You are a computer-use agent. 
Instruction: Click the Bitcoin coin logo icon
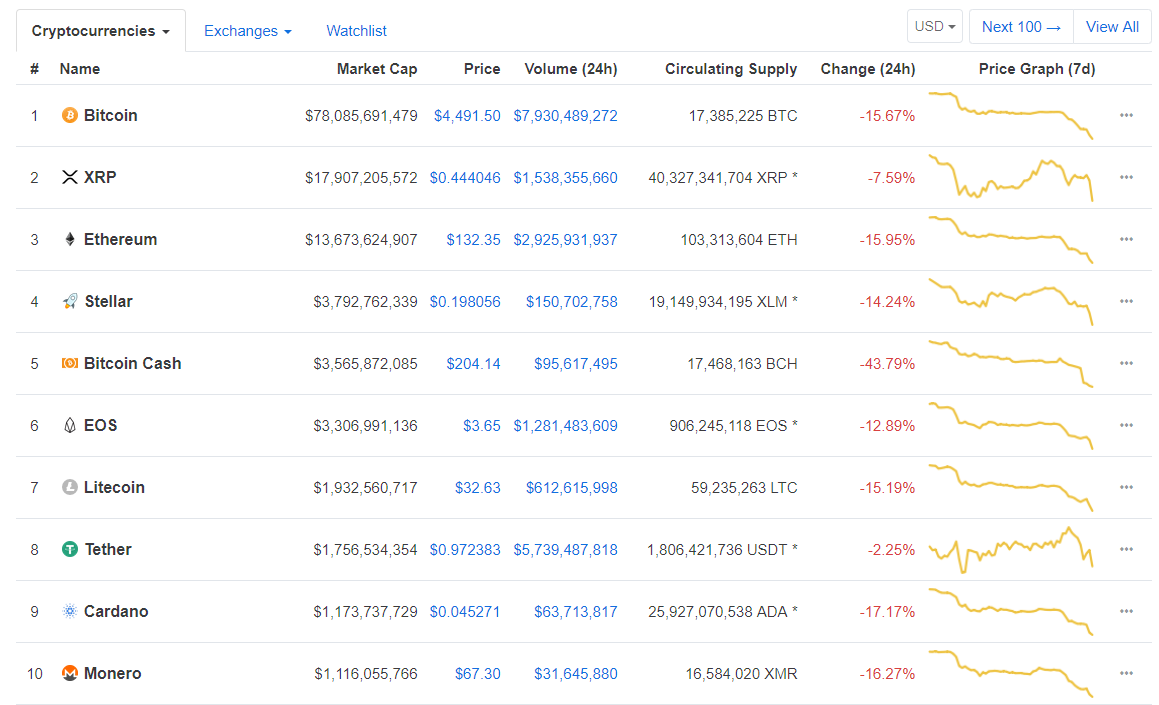[x=69, y=116]
